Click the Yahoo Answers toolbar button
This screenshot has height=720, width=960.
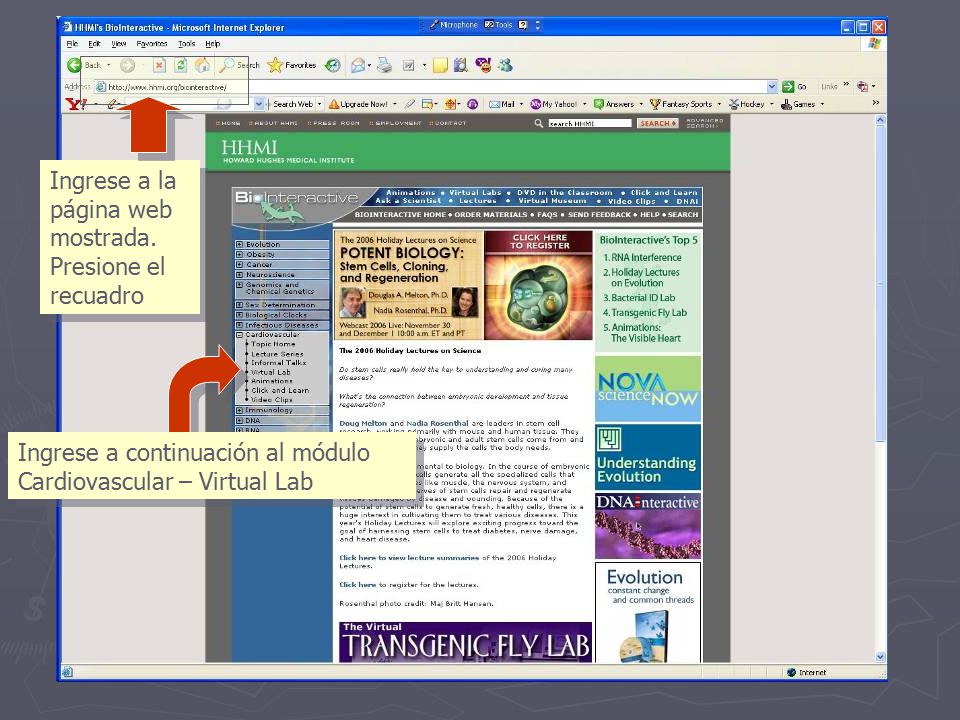click(614, 104)
